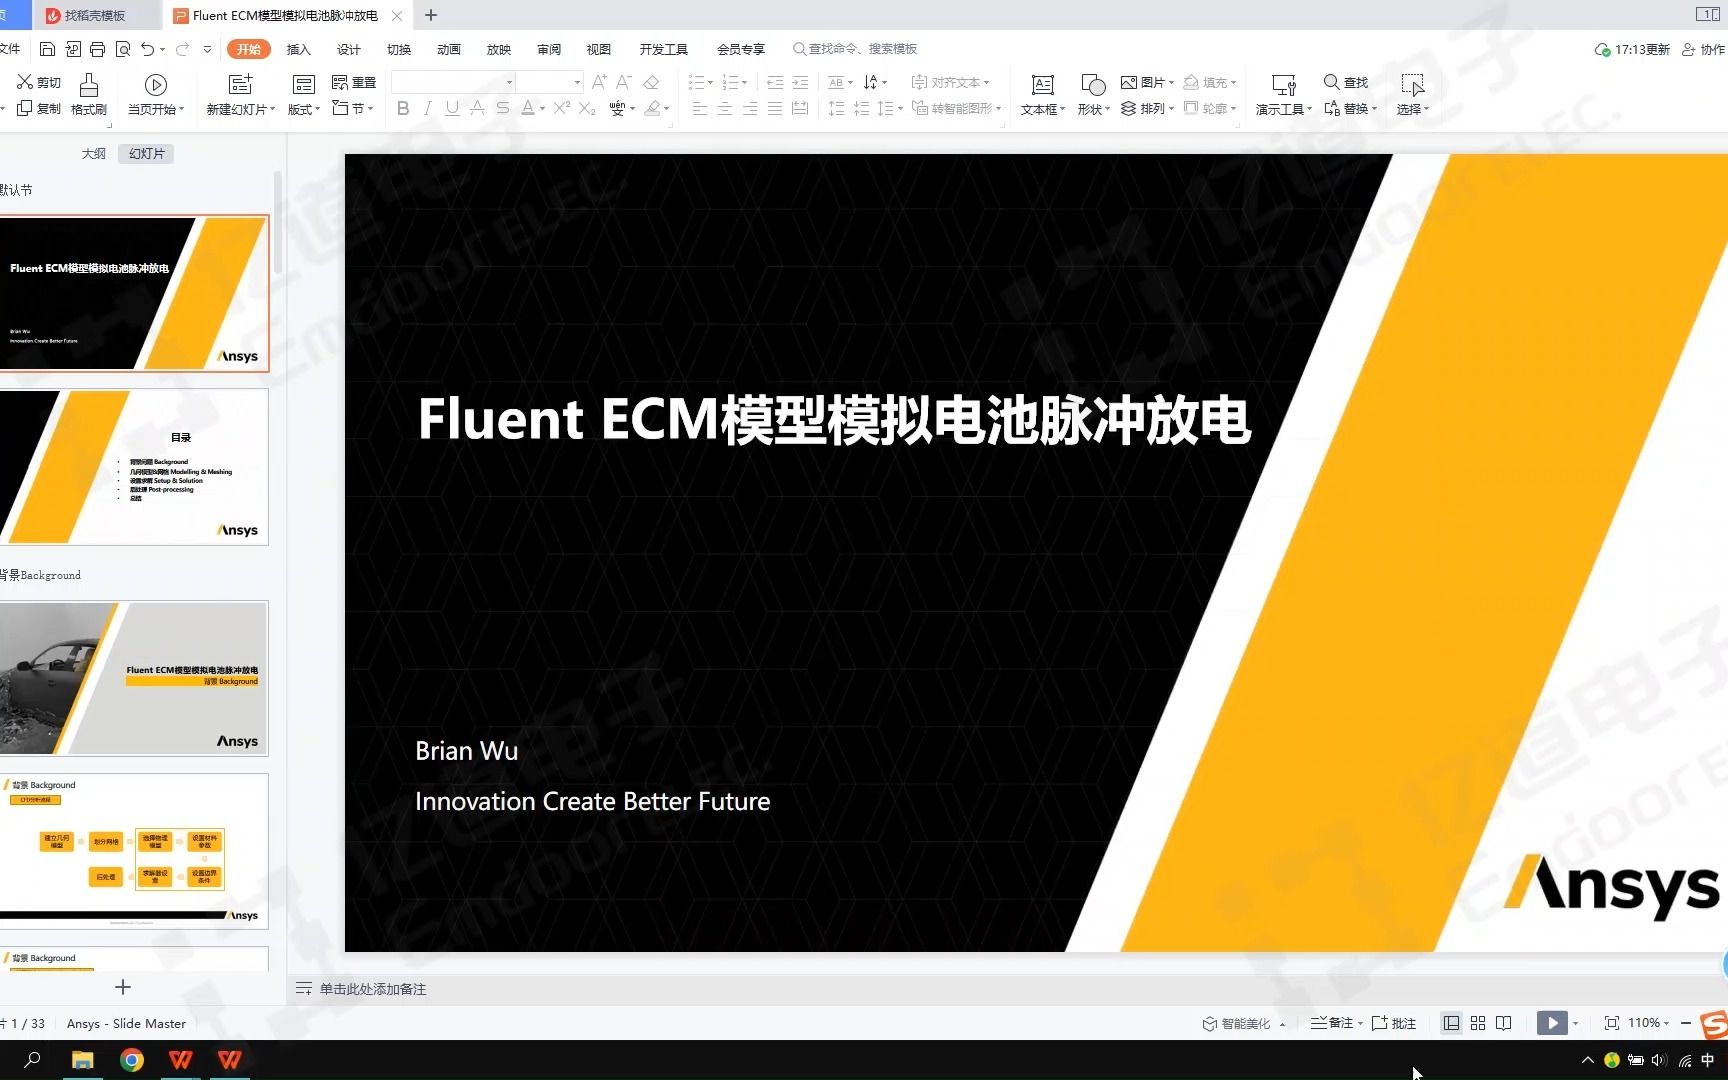Screen dimensions: 1728x1080
Task: Click the Copy (复制) button
Action: click(x=38, y=108)
